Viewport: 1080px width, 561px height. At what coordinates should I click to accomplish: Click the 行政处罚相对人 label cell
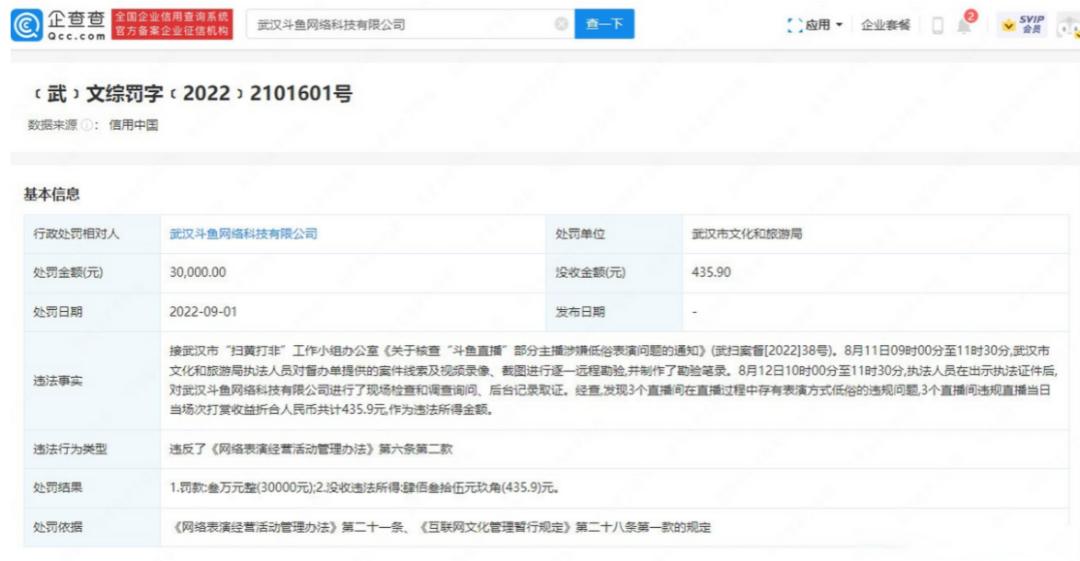point(92,234)
